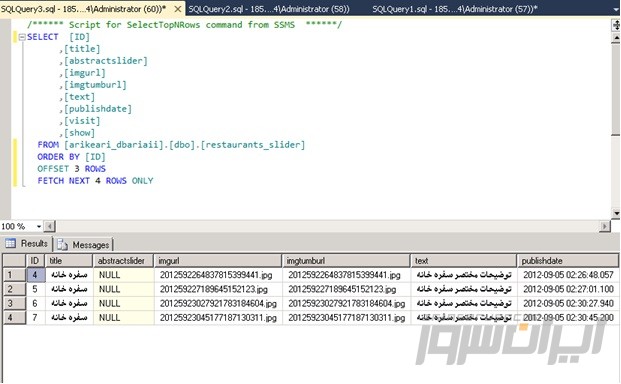Click the ID cell with value 6
The image size is (621, 384).
[x=35, y=303]
